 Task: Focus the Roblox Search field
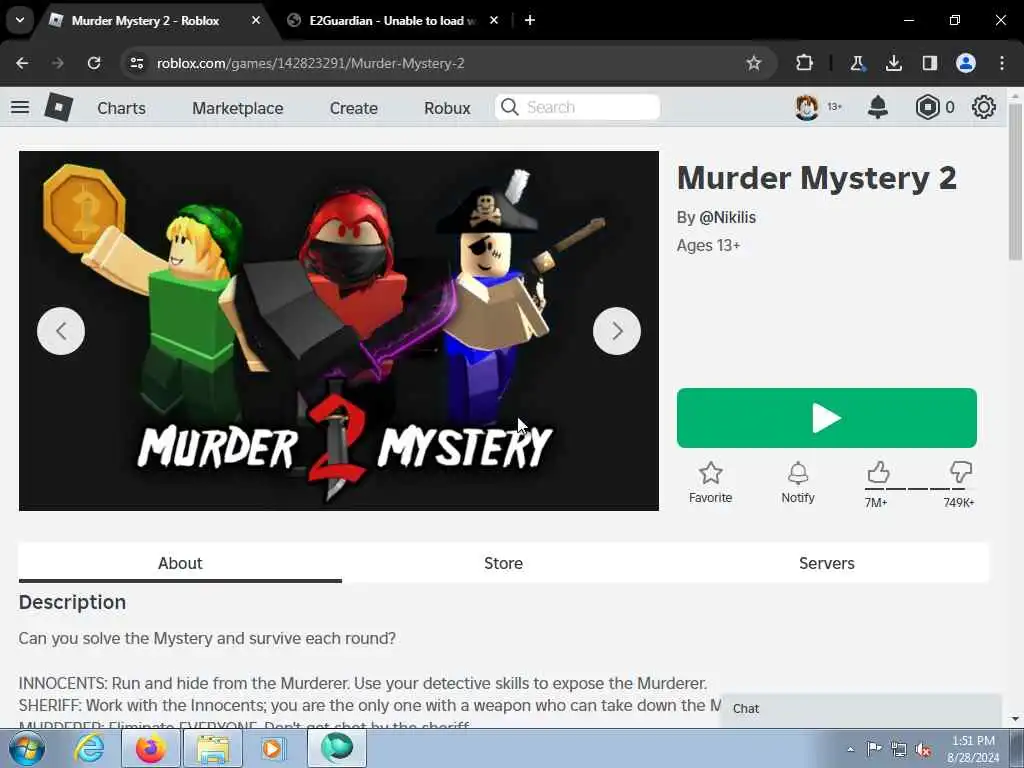pos(577,107)
